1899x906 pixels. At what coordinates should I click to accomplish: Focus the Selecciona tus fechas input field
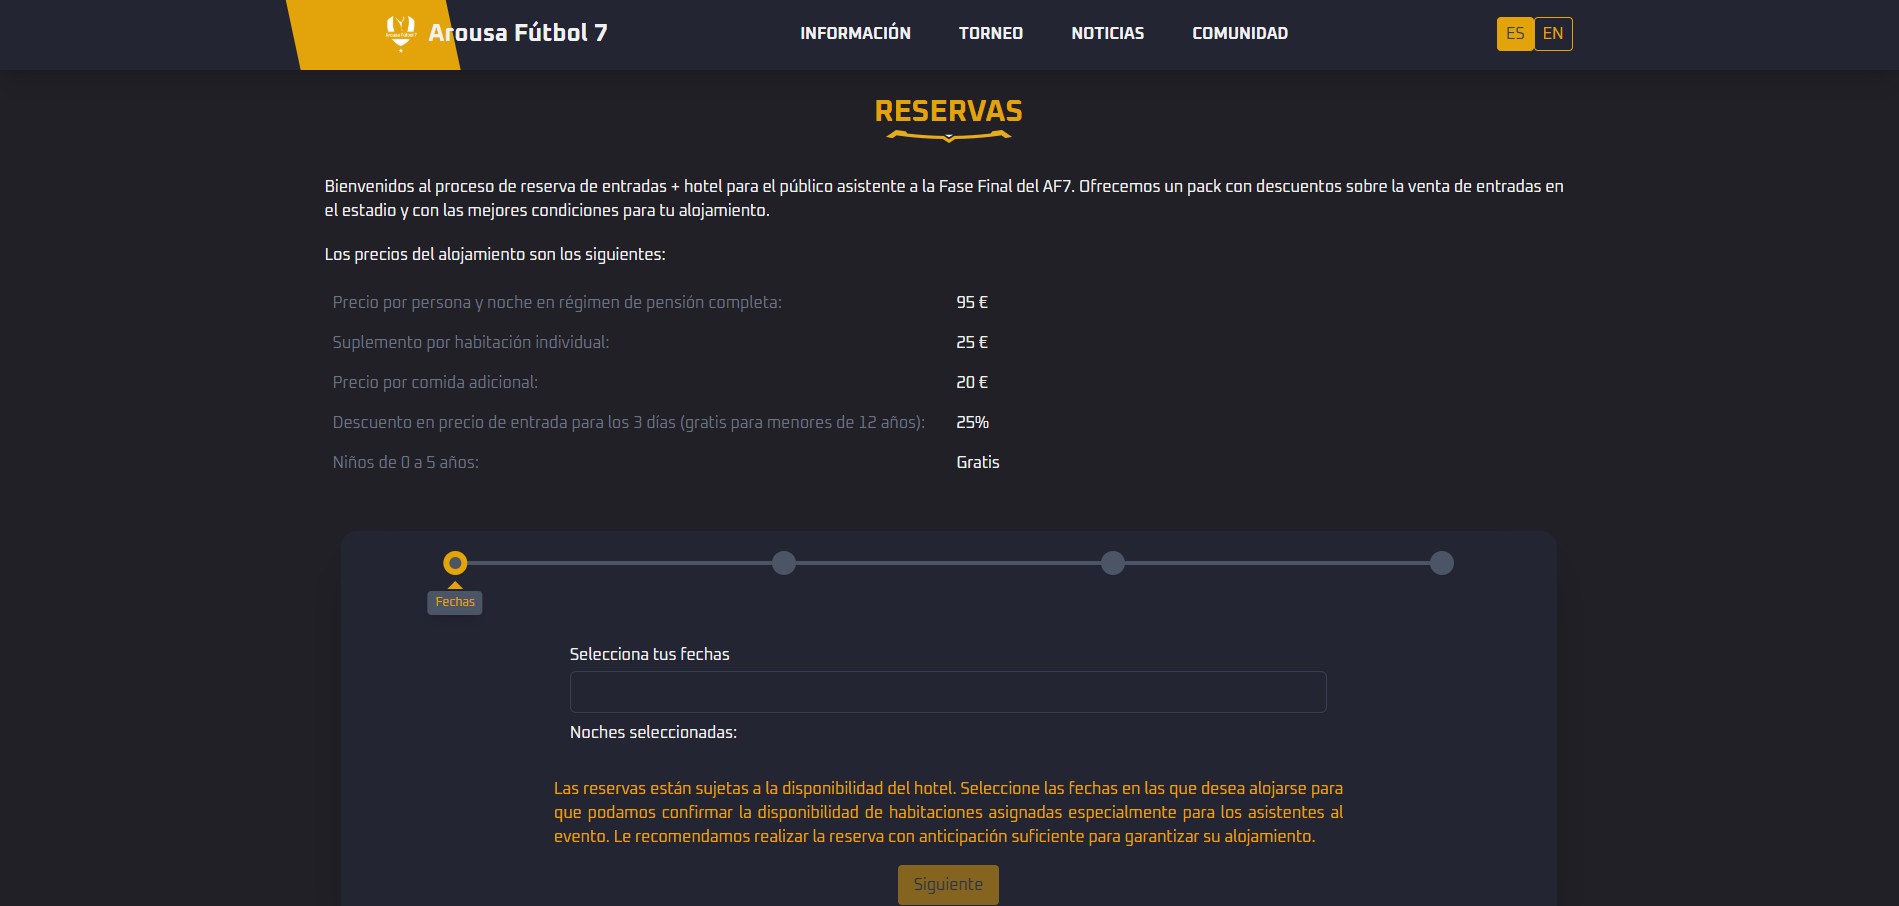(x=948, y=692)
